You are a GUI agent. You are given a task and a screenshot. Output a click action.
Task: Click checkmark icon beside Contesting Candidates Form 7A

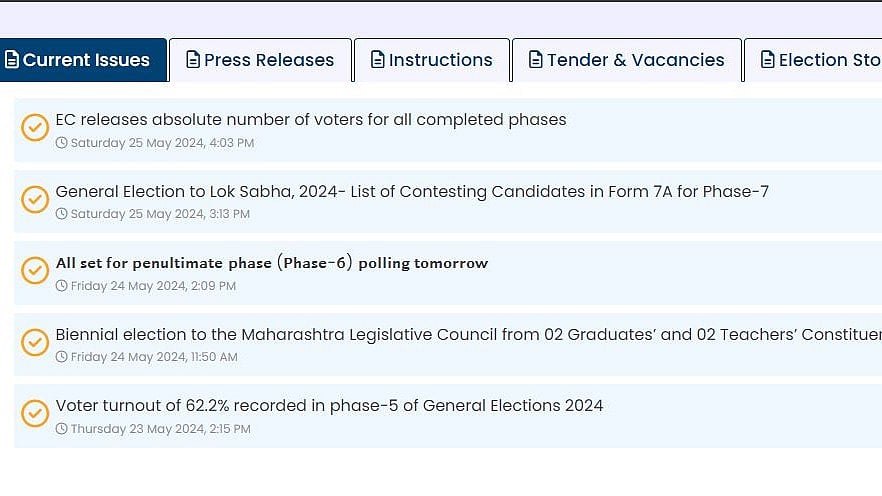(x=35, y=199)
